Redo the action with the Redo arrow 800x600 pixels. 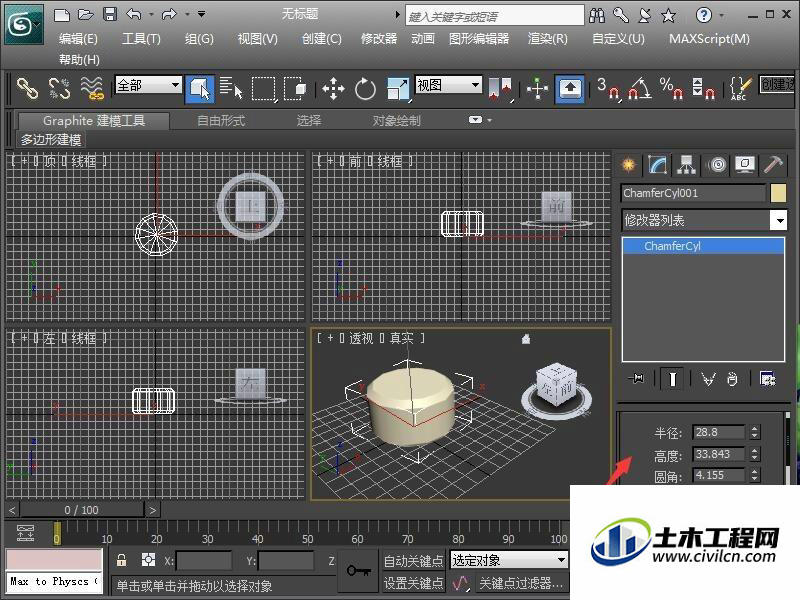[169, 14]
